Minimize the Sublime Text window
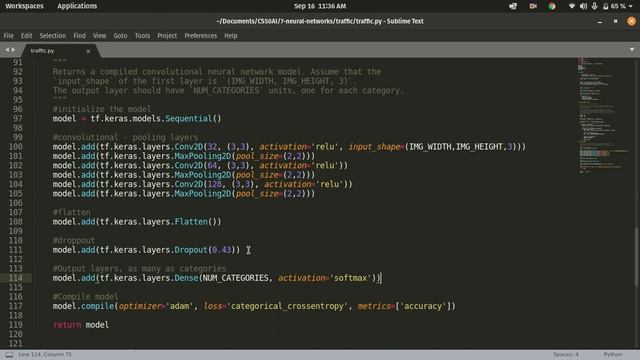 click(x=600, y=22)
